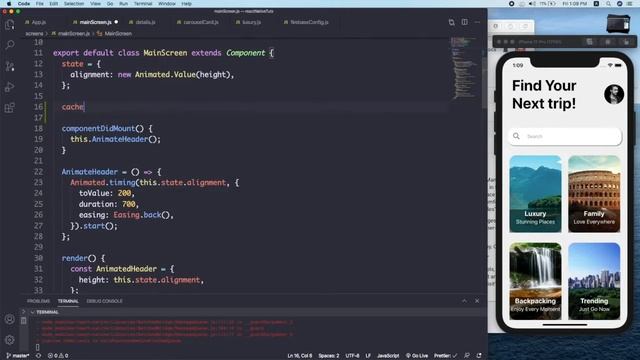Switch to the carouselCard.js editor tab
Viewport: 640px width, 360px height.
click(198, 22)
